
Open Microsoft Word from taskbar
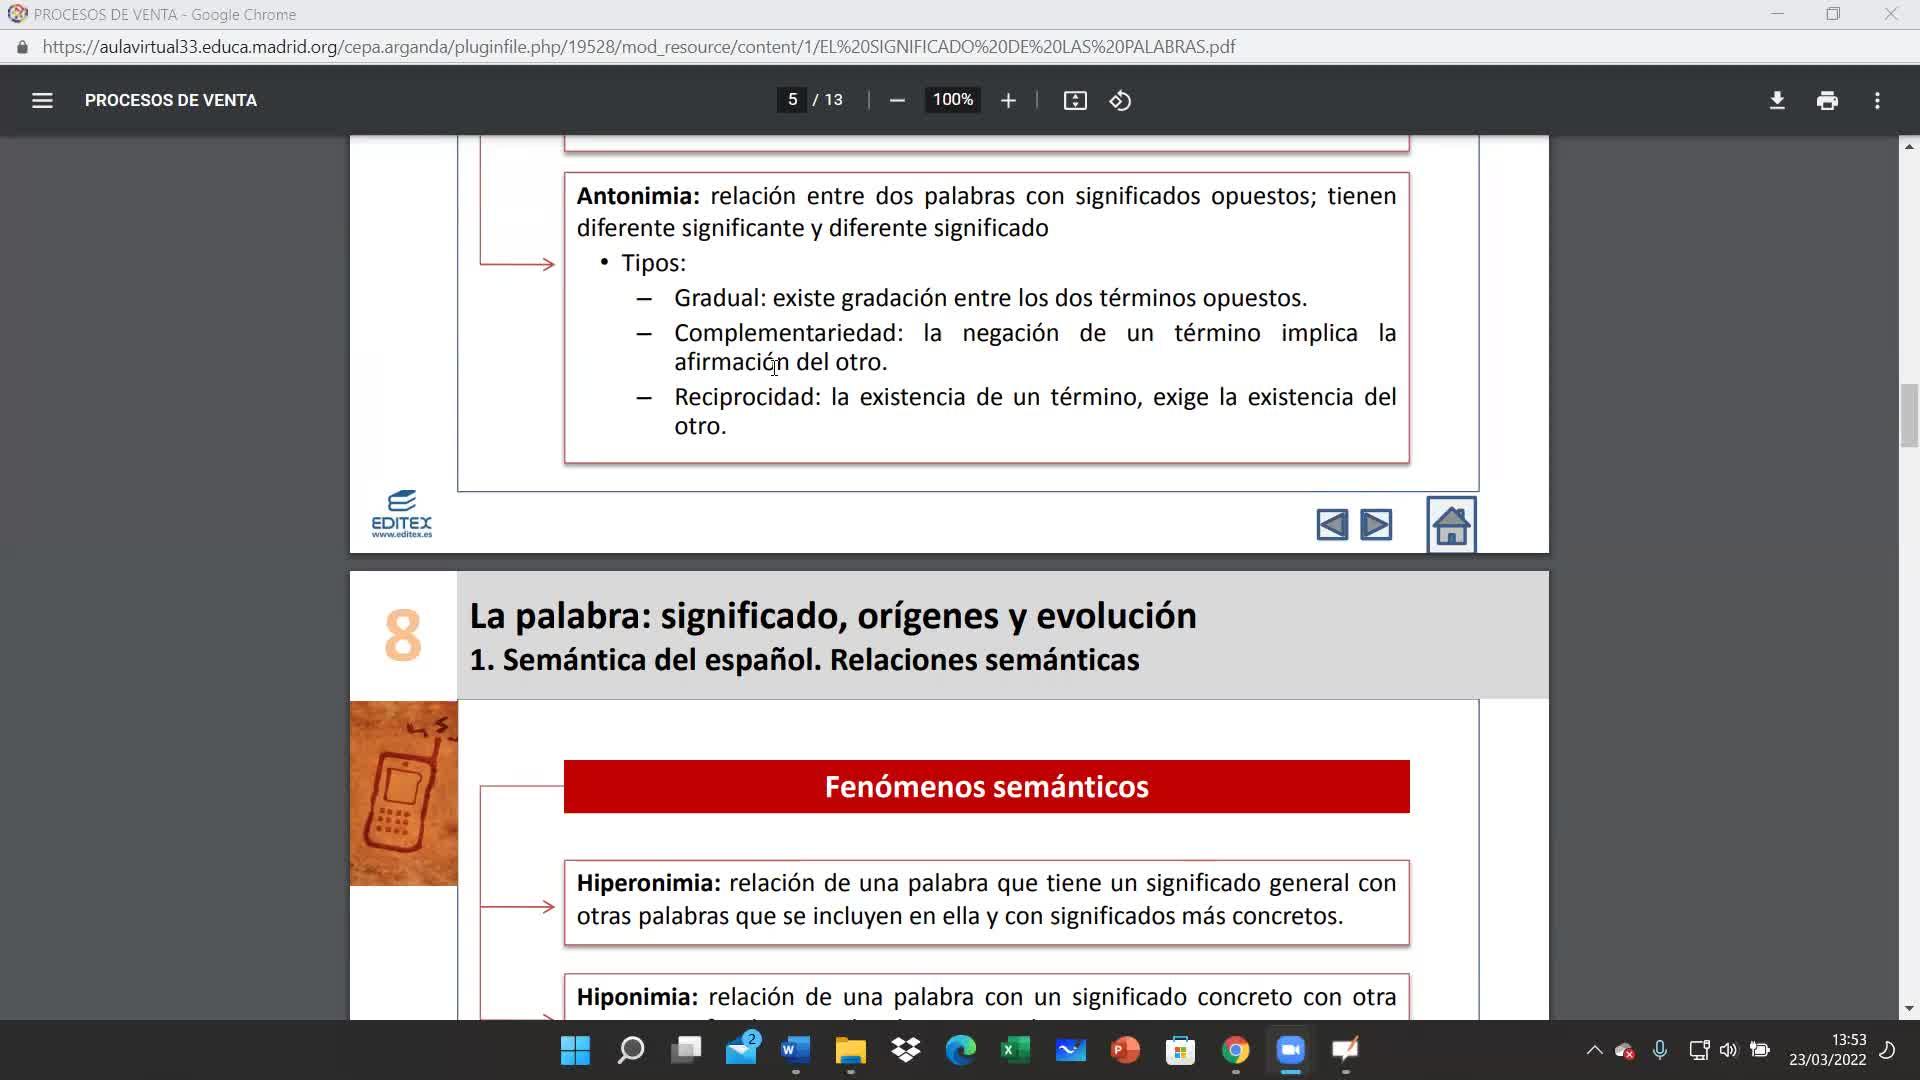pos(795,1050)
